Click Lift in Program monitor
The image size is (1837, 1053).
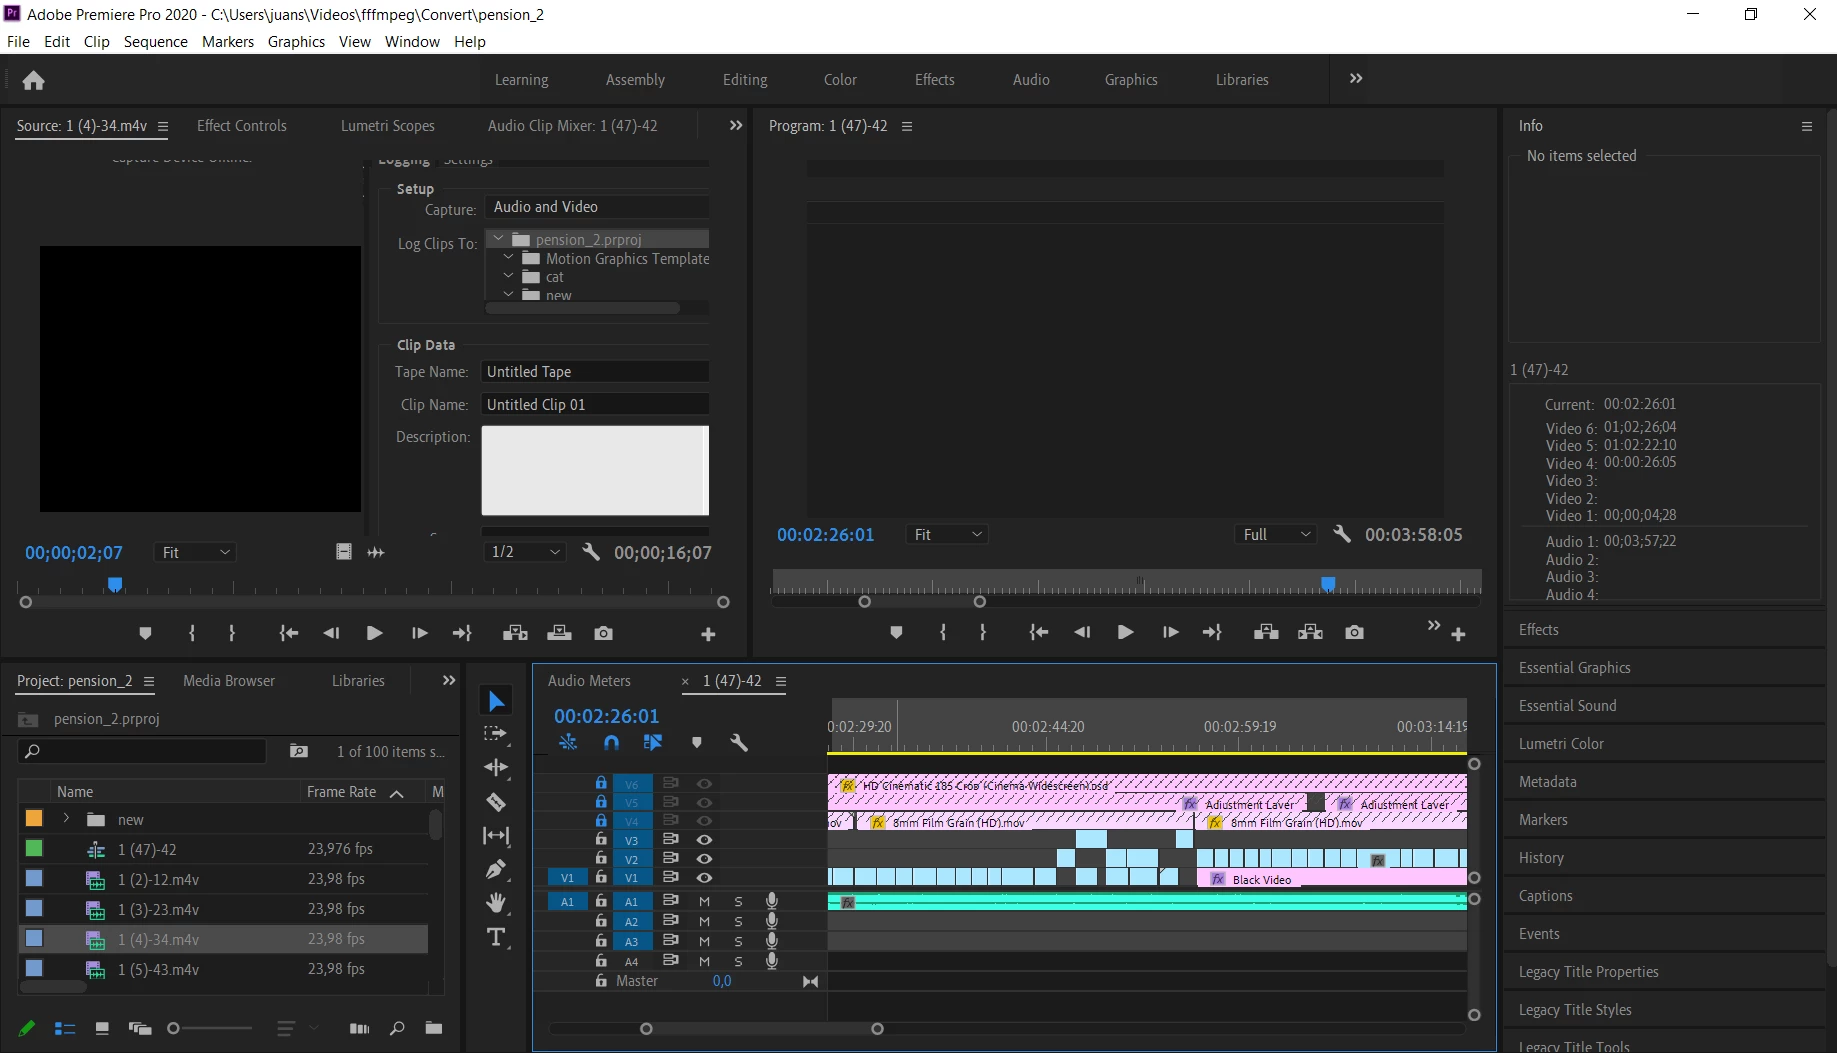pos(1266,632)
